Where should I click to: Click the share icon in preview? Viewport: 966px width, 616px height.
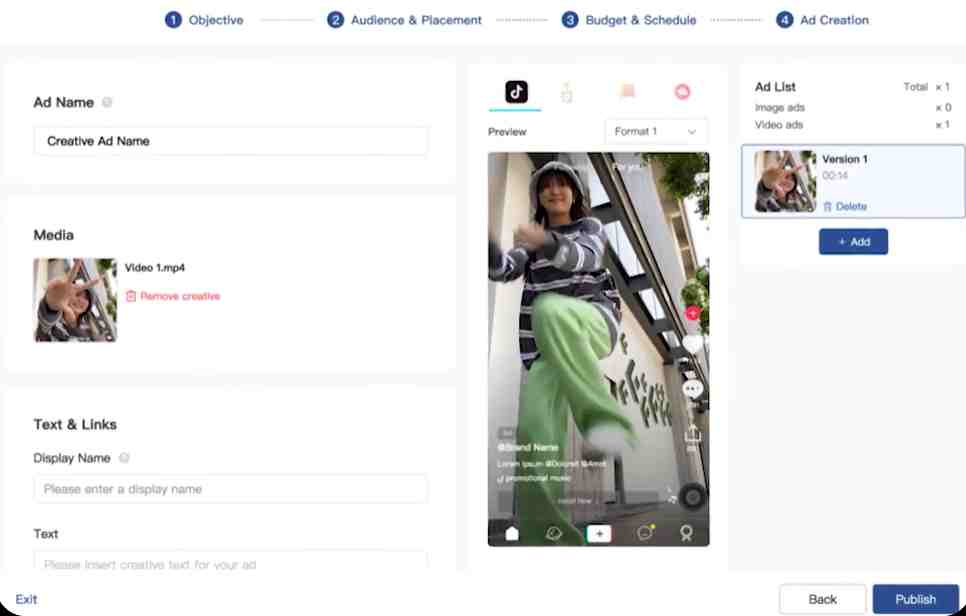pos(693,434)
